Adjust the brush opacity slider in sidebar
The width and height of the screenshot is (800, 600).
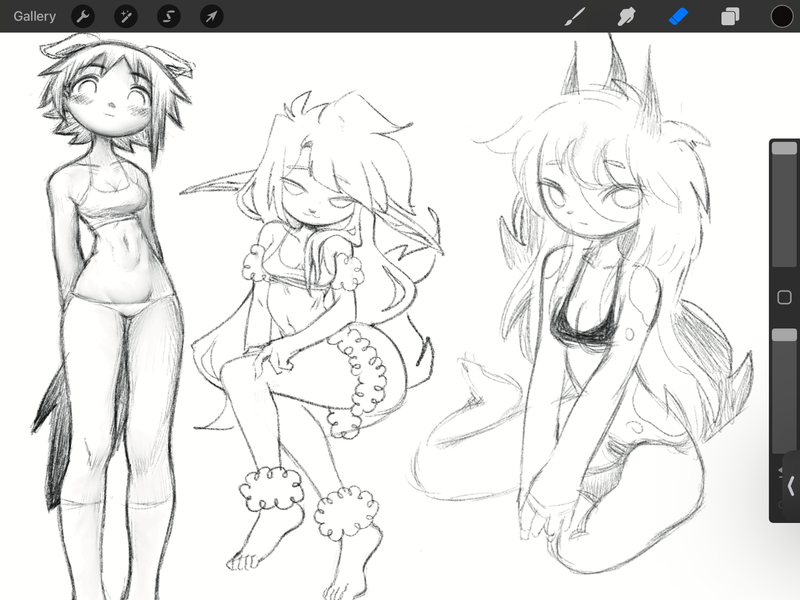[784, 391]
